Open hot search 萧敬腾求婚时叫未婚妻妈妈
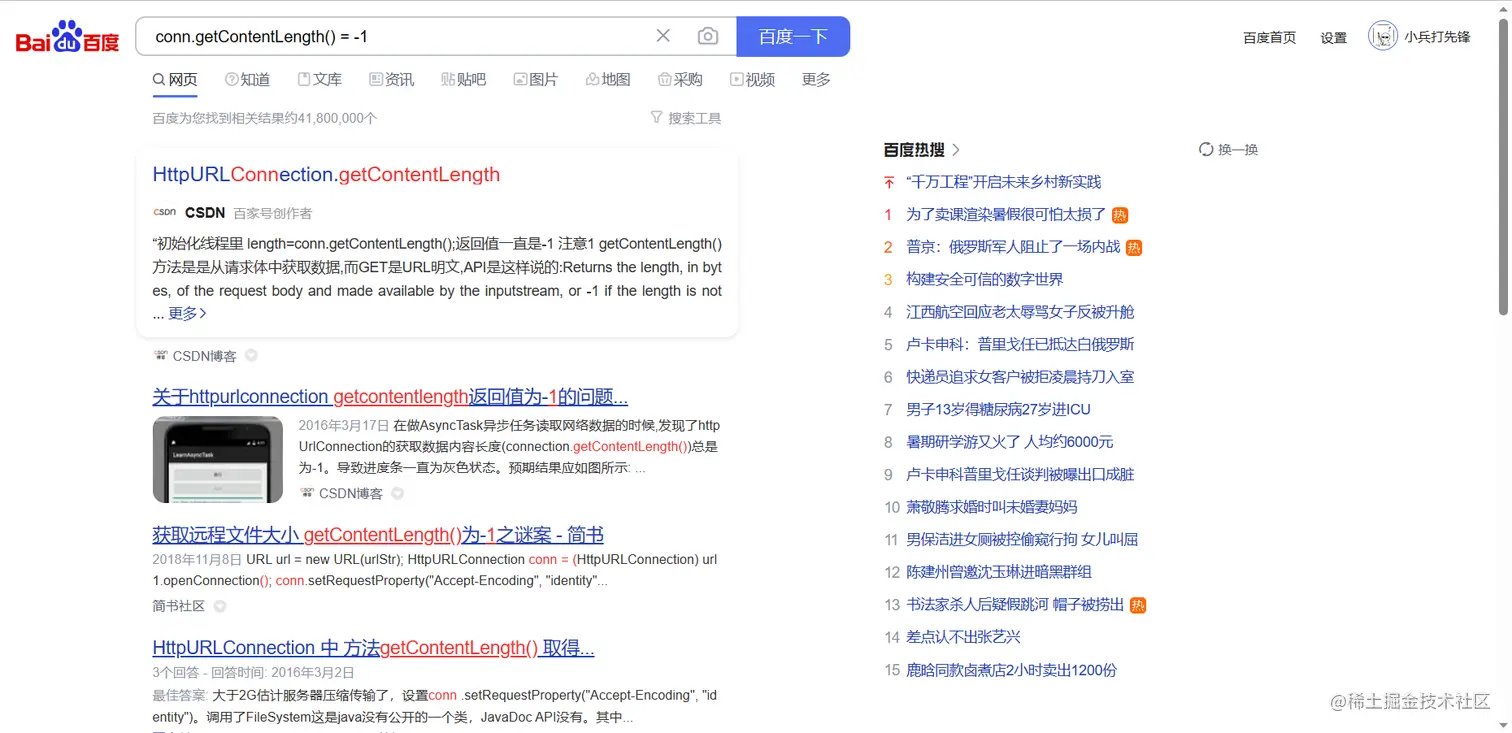The height and width of the screenshot is (733, 1512). tap(991, 507)
